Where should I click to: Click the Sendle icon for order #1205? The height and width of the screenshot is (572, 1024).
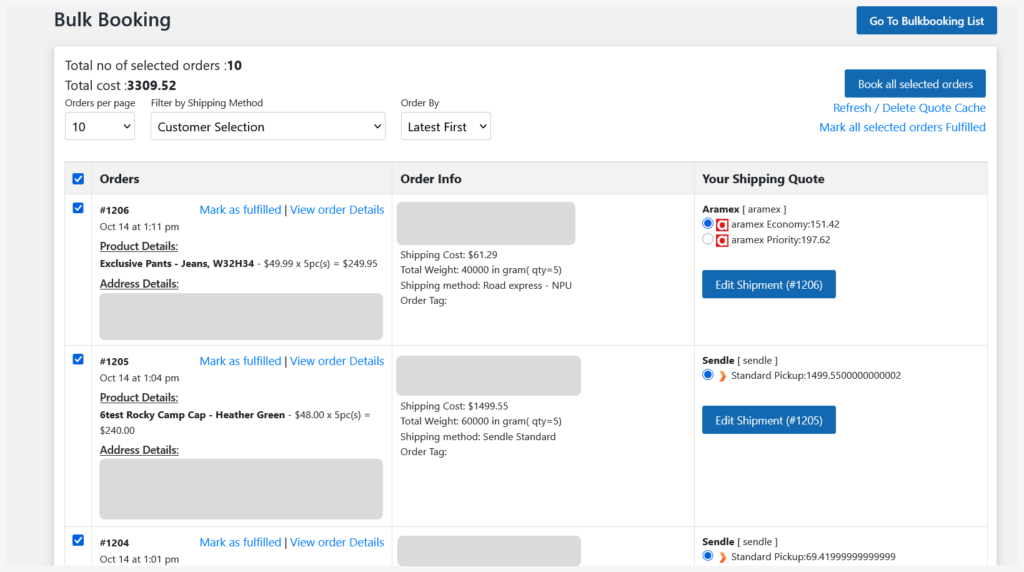[722, 376]
